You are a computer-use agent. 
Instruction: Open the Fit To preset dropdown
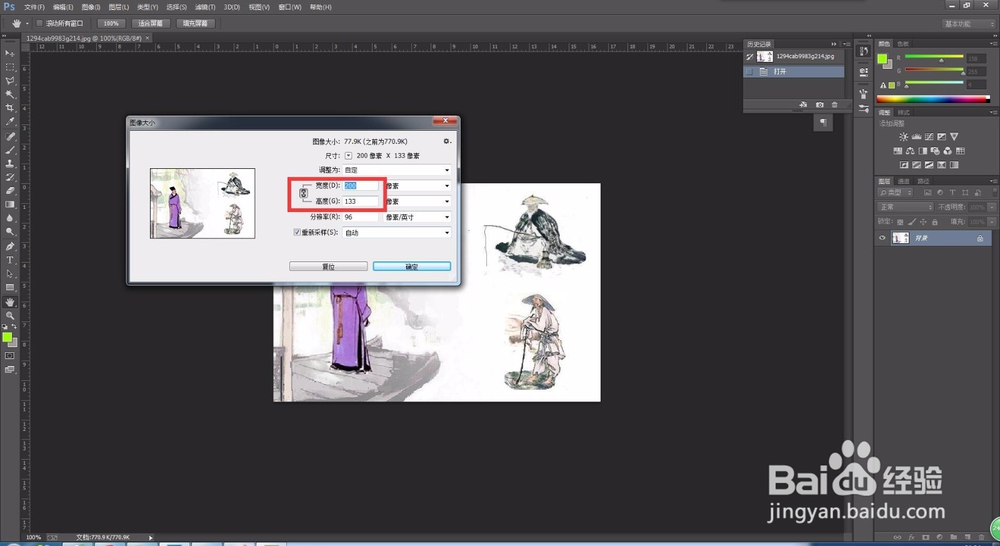coord(397,170)
